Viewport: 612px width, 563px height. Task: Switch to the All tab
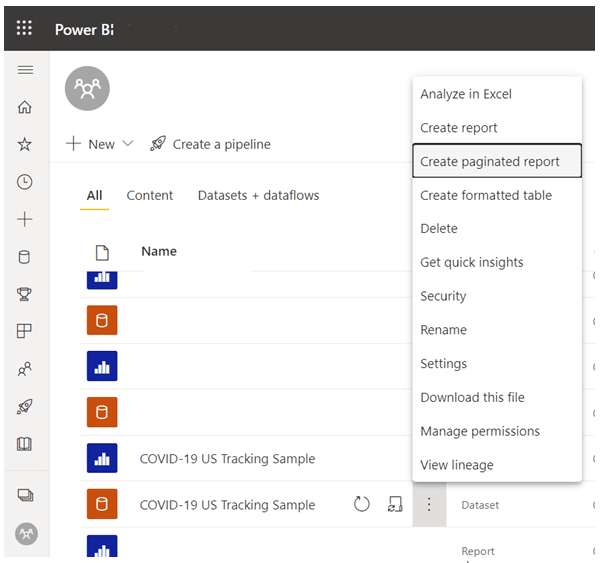[94, 195]
